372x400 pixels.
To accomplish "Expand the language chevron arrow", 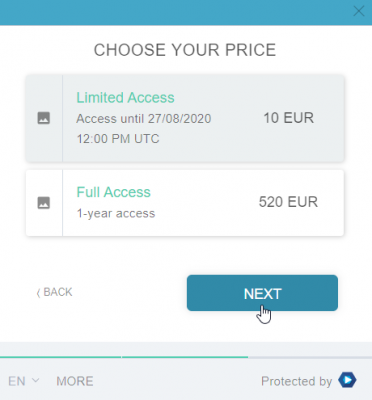I will (x=36, y=380).
